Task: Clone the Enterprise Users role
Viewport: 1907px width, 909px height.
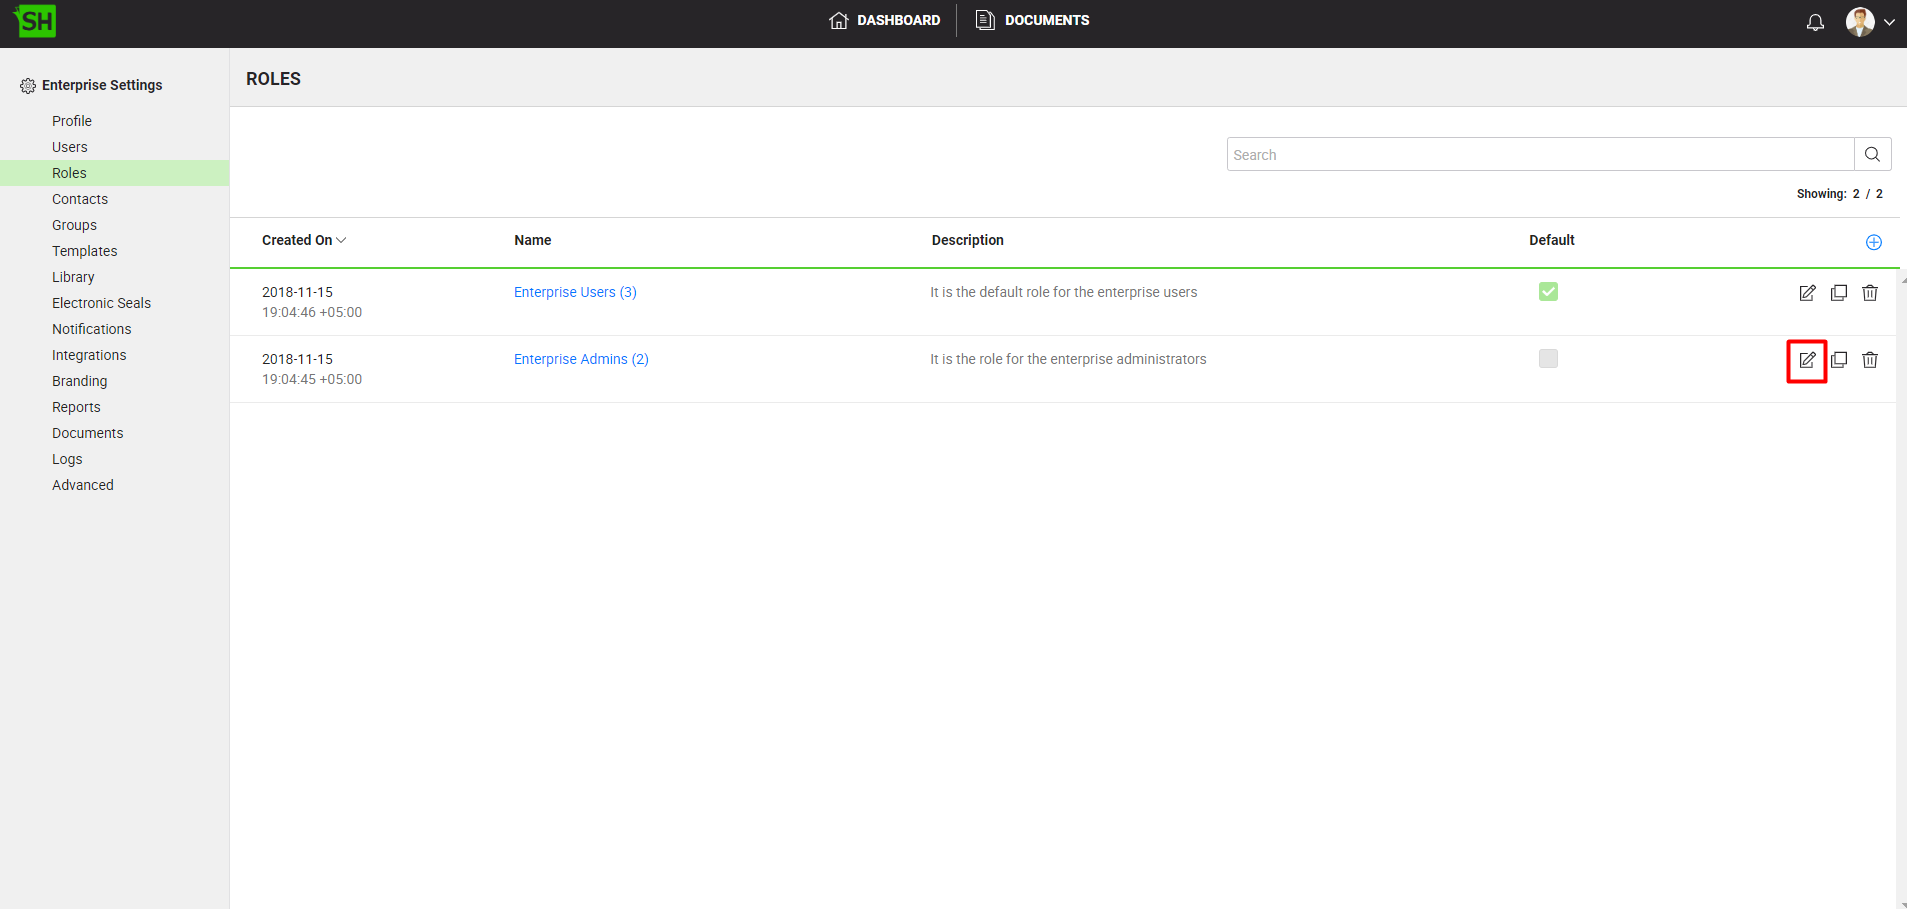Action: 1839,293
